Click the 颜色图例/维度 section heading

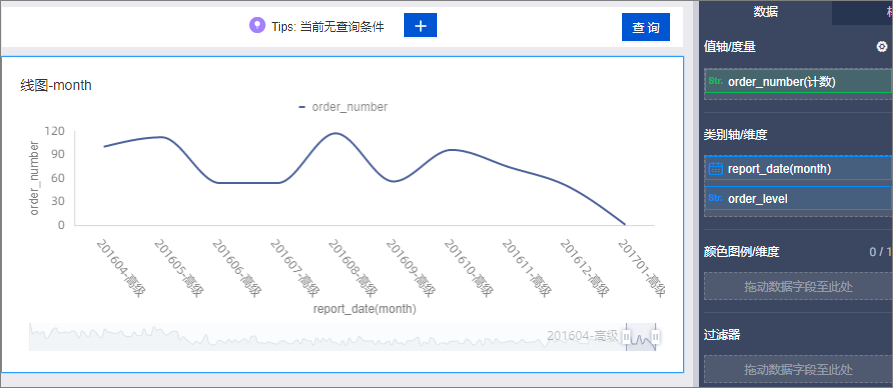point(742,251)
